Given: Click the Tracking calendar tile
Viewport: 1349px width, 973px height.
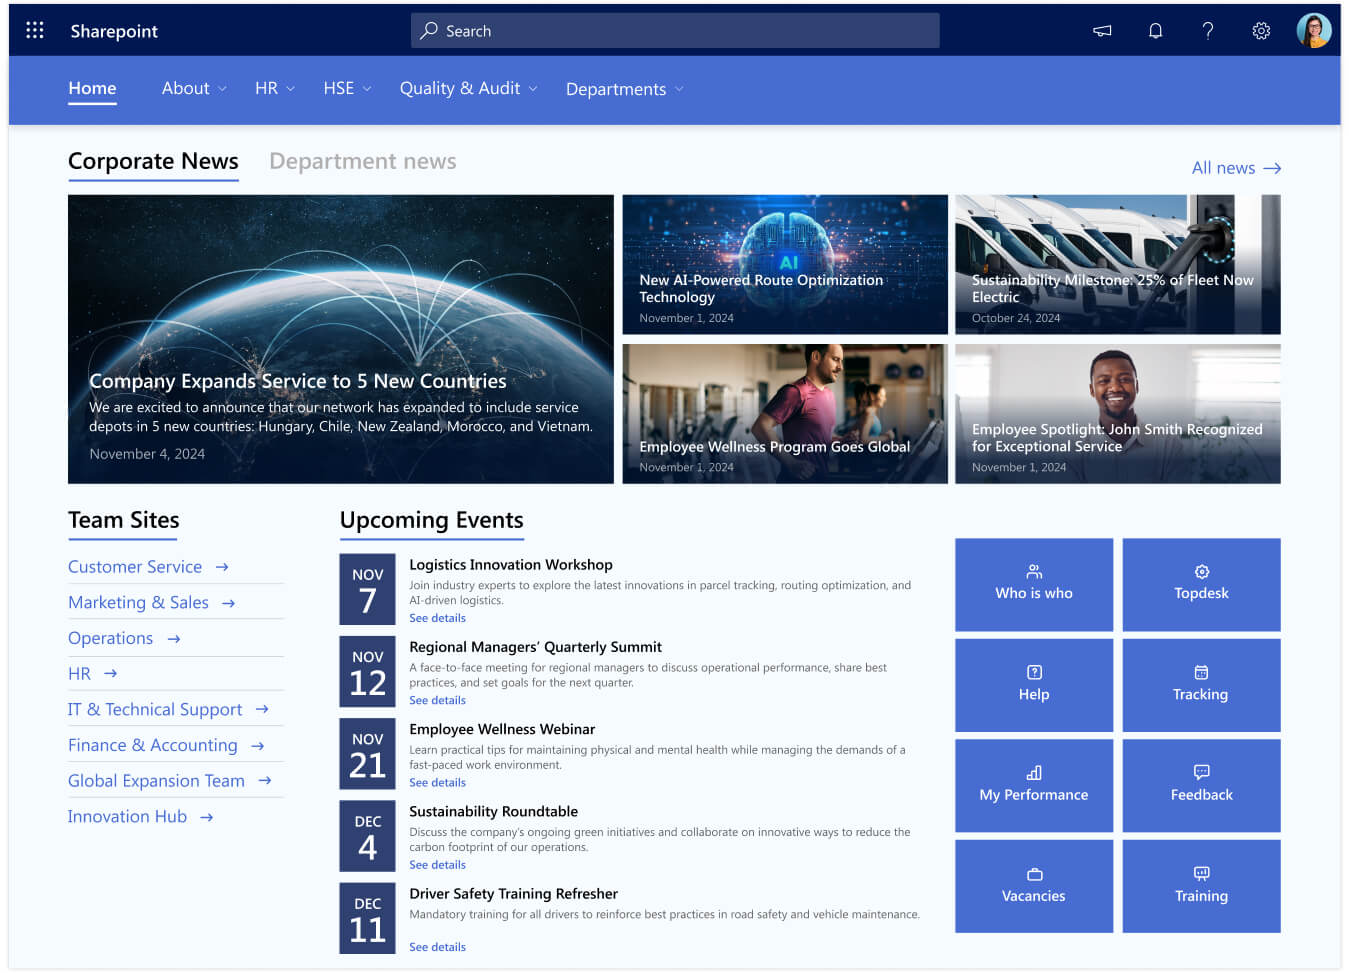Looking at the screenshot, I should [x=1201, y=685].
